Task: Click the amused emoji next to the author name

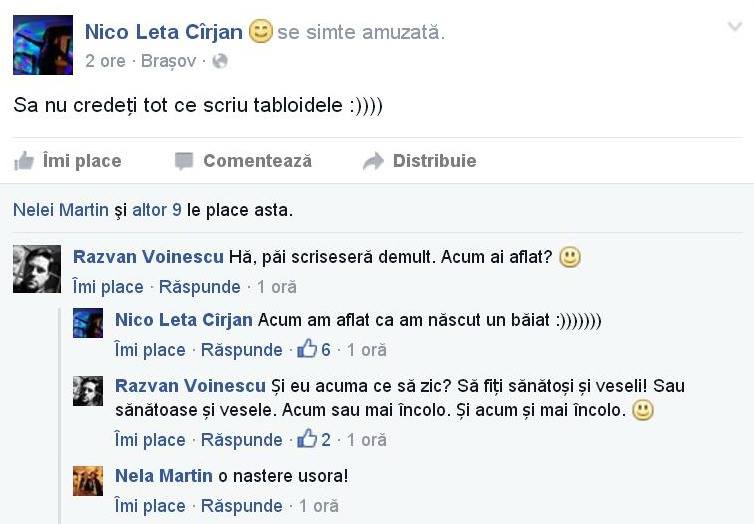Action: (260, 32)
